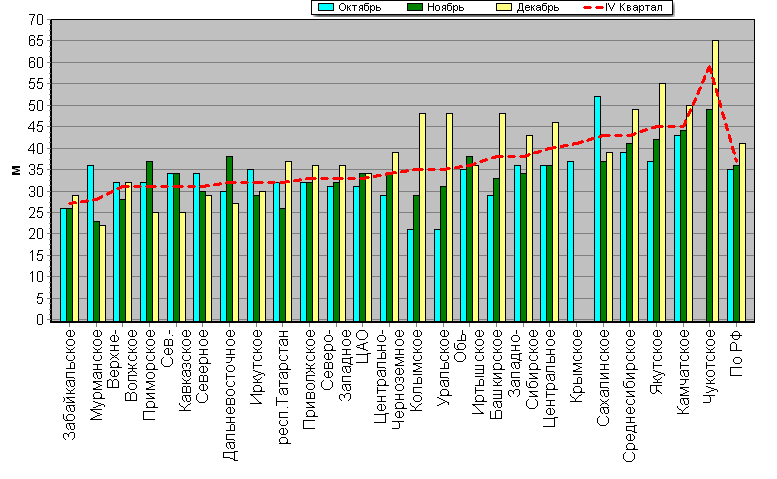Click the '70' y-axis value
Screen dimensions: 777x479
(36, 20)
